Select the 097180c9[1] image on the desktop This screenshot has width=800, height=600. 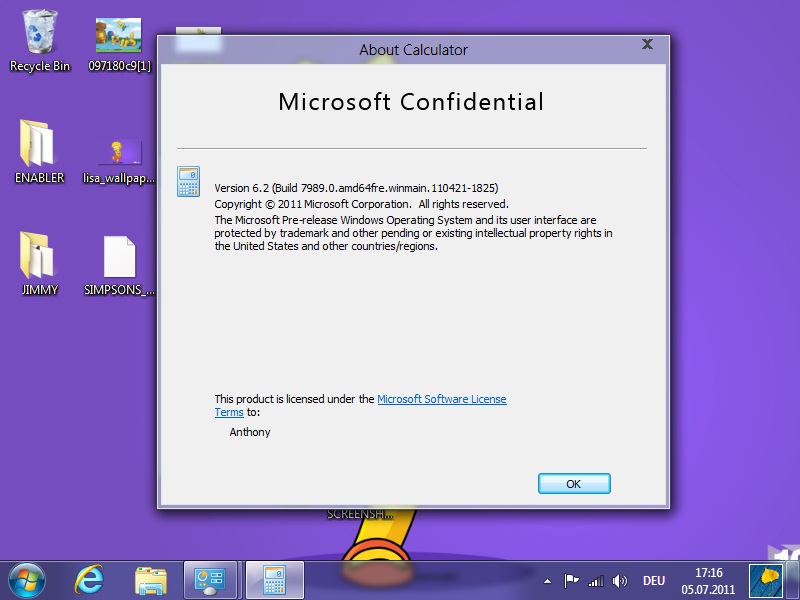click(x=119, y=45)
